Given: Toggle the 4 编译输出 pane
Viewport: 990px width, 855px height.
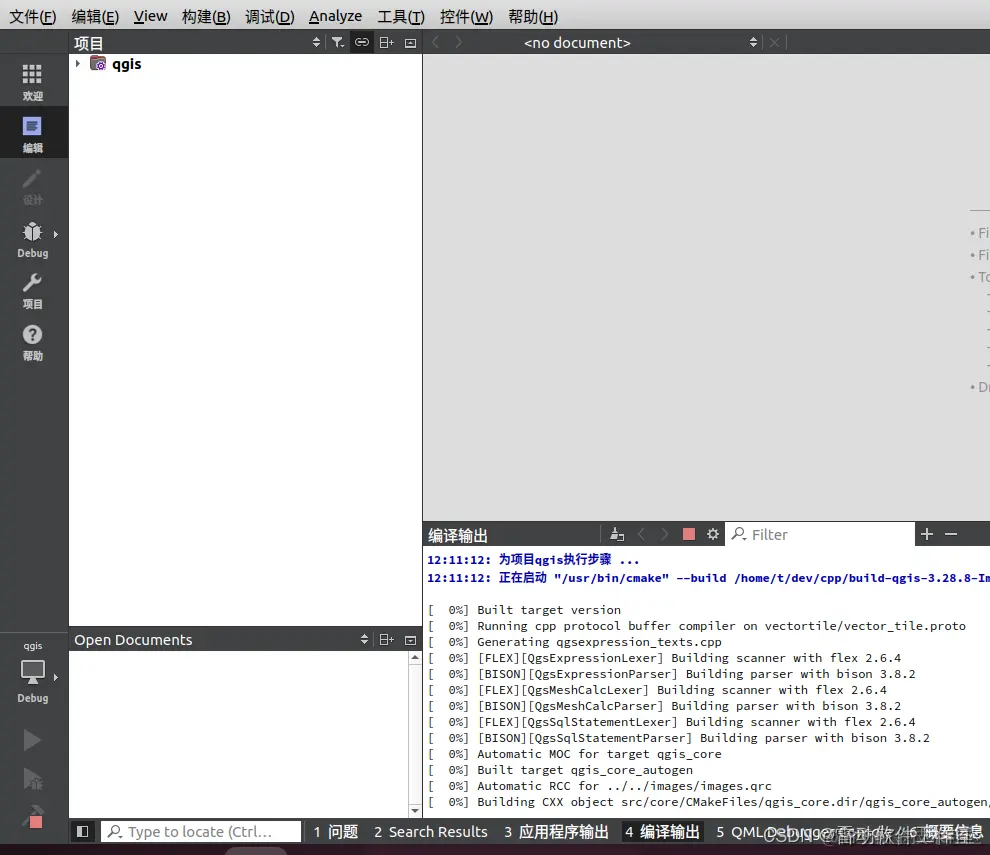Looking at the screenshot, I should 662,832.
